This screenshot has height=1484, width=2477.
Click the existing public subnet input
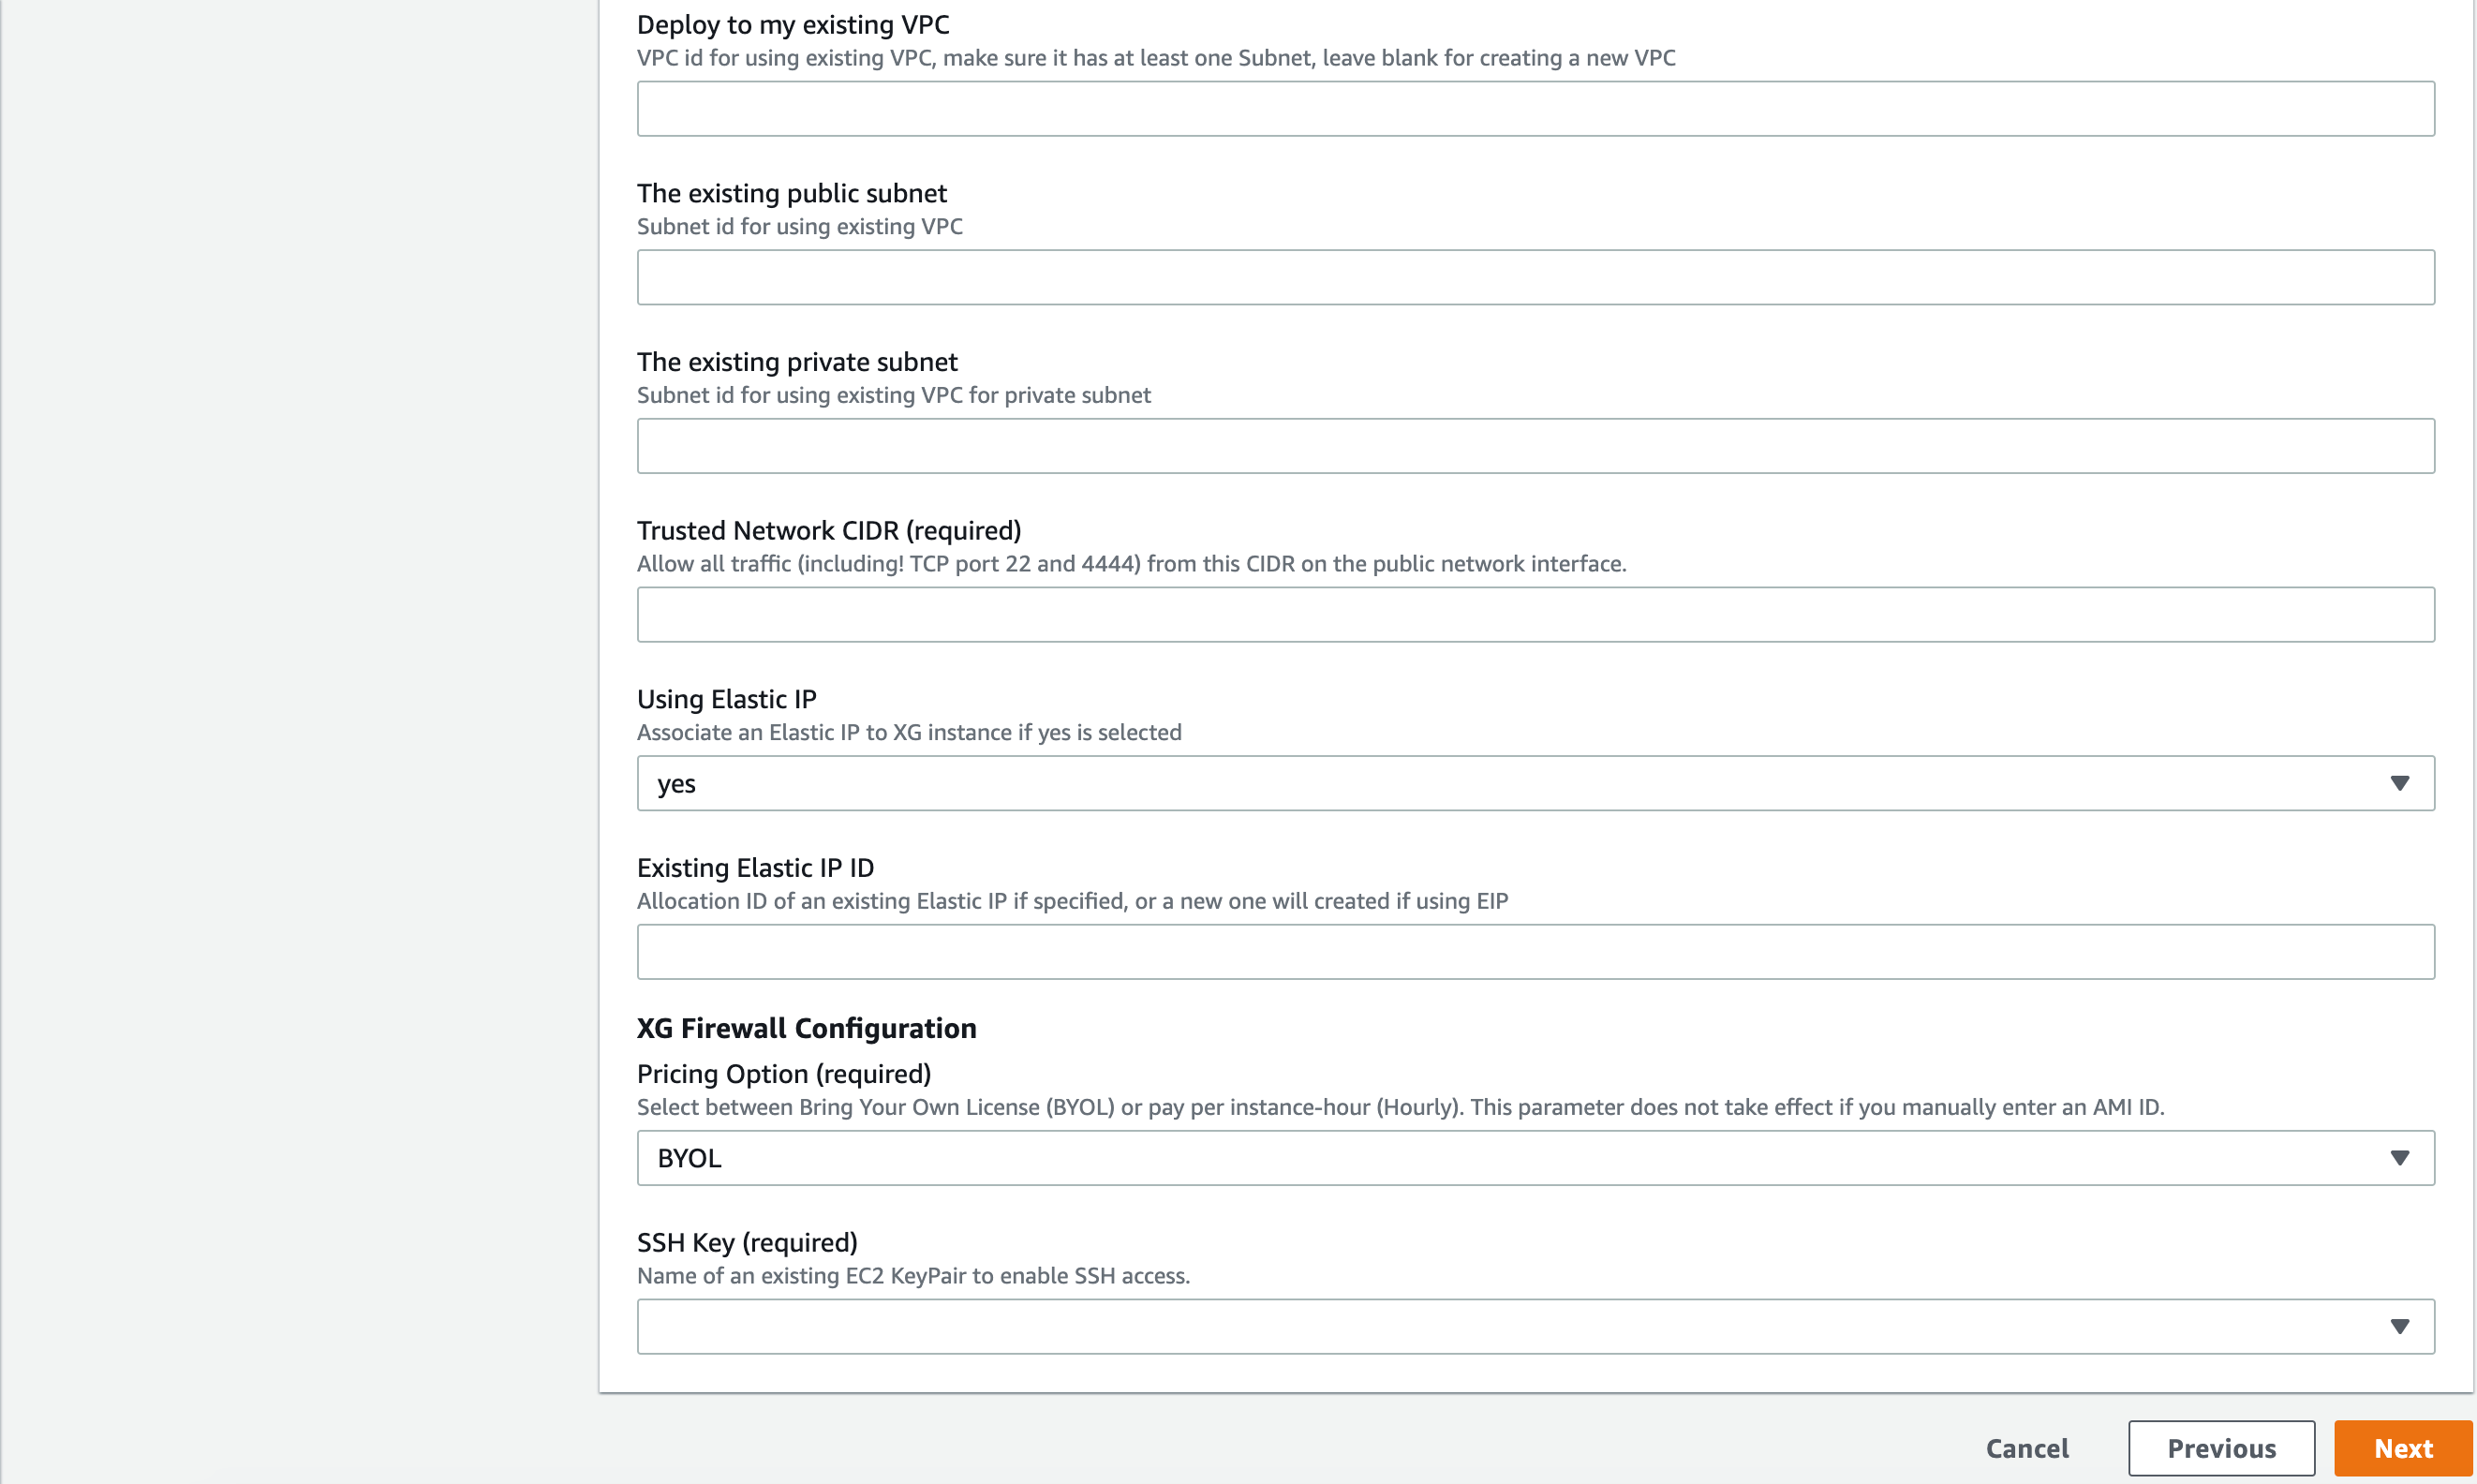tap(1535, 277)
